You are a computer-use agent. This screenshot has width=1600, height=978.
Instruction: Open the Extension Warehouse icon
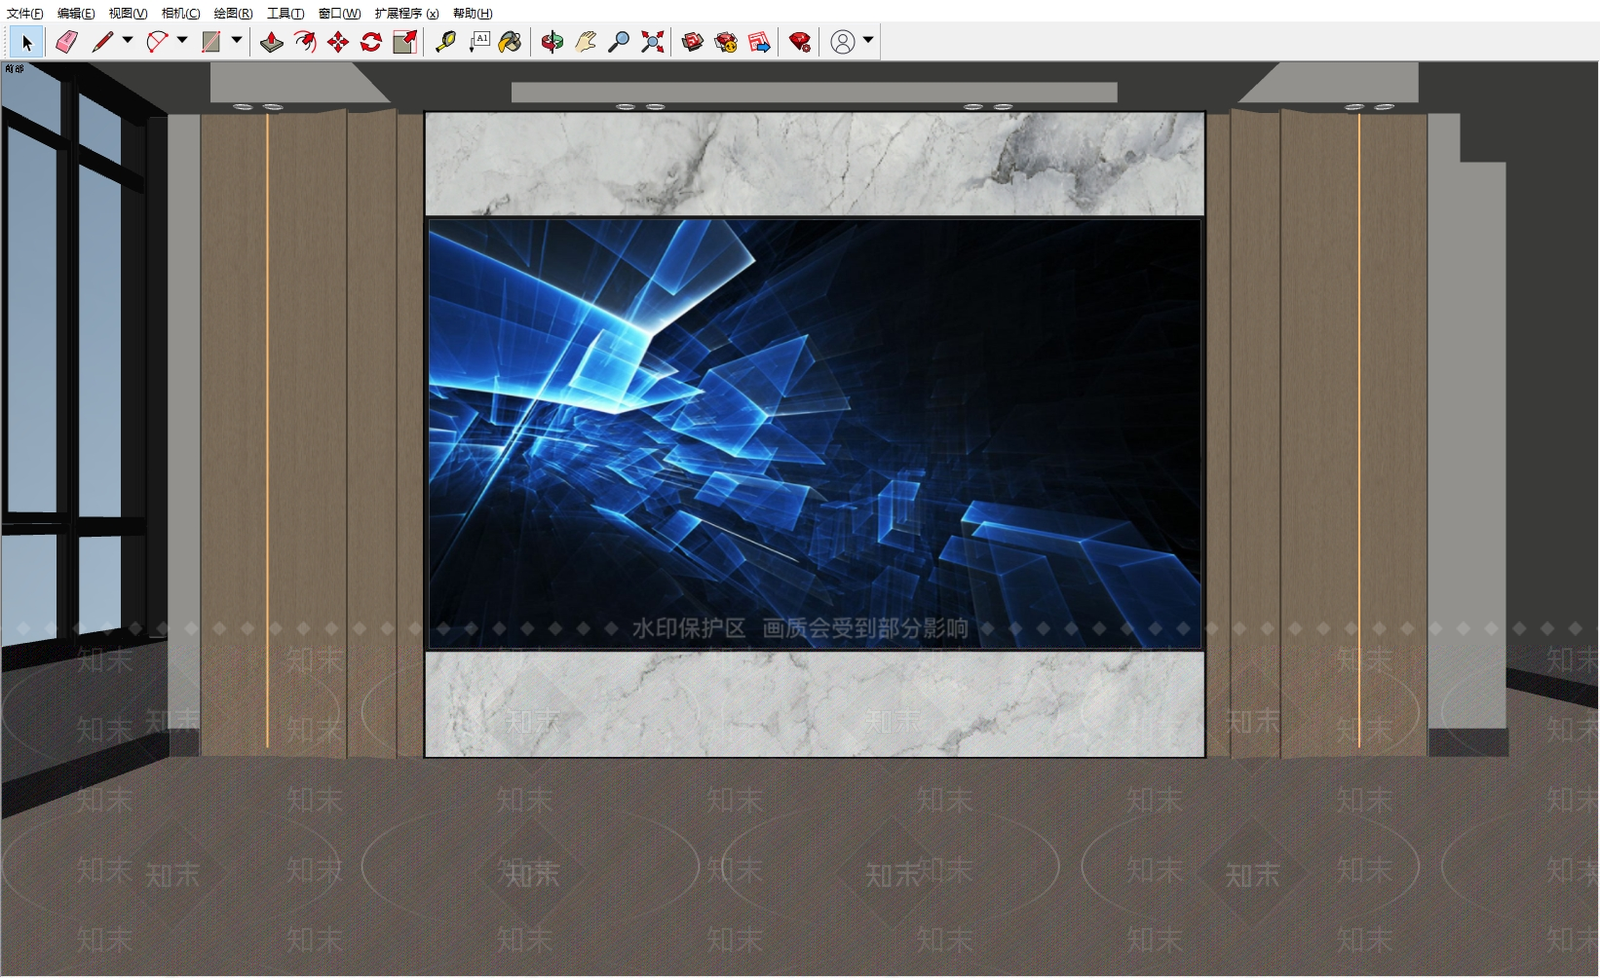click(x=726, y=42)
